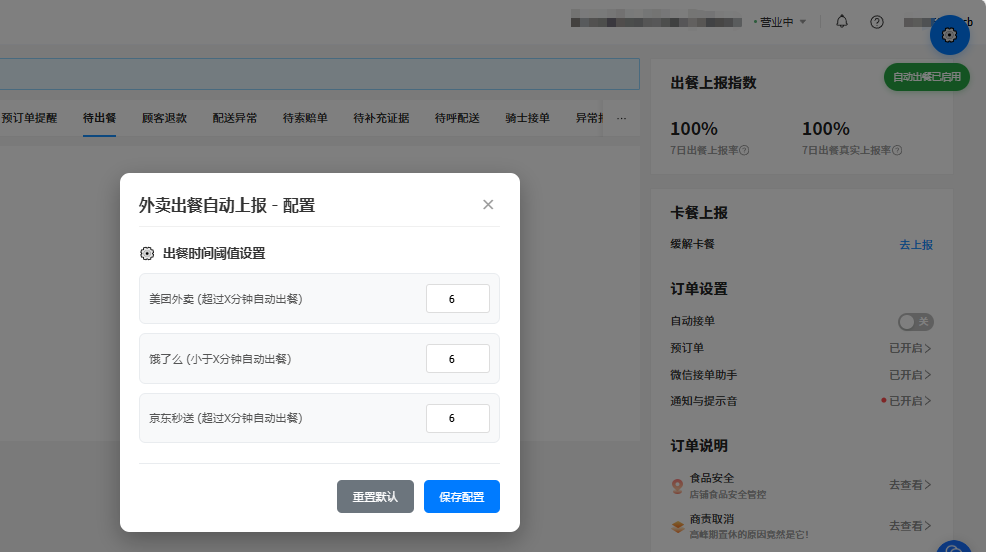Open the 顾客退款 tab

(164, 118)
